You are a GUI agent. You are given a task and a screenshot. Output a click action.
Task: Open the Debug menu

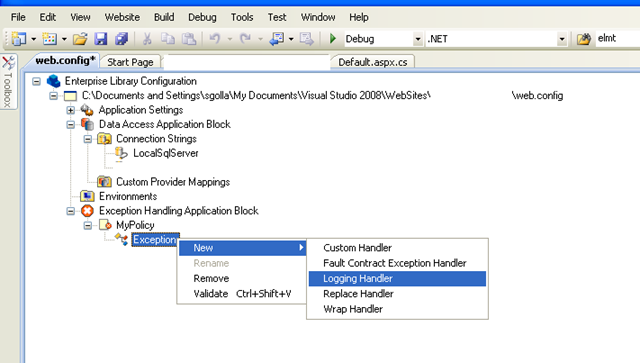(x=202, y=17)
